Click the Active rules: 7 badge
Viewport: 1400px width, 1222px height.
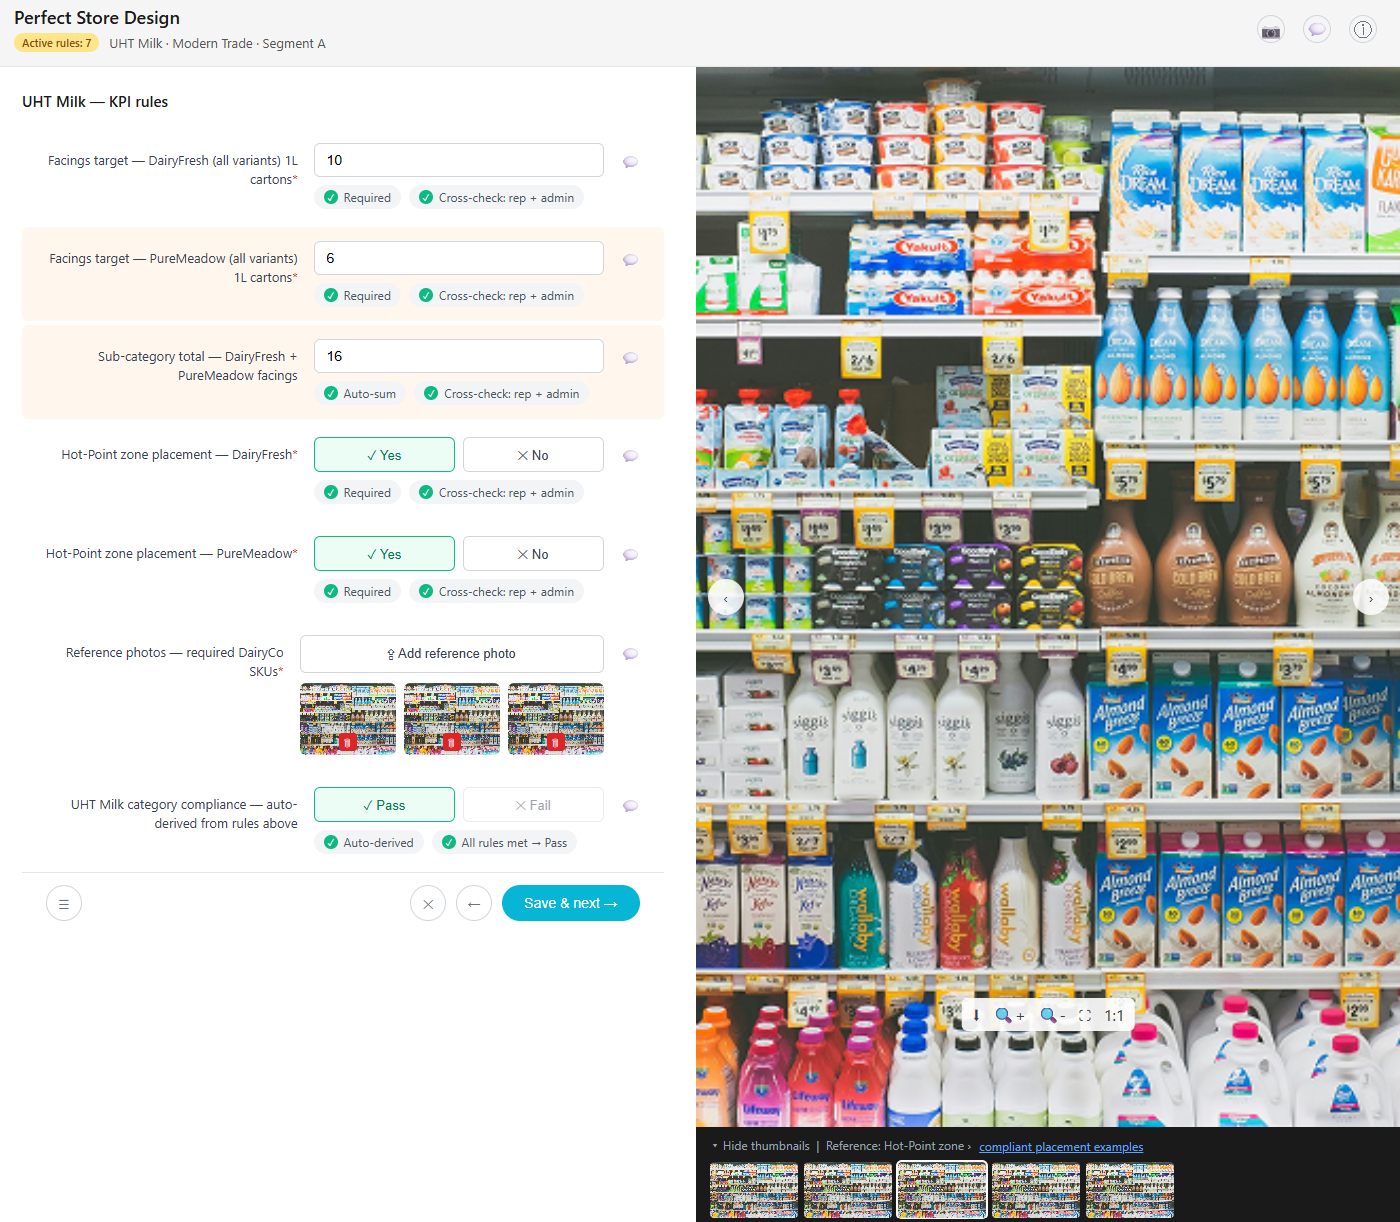pyautogui.click(x=56, y=43)
